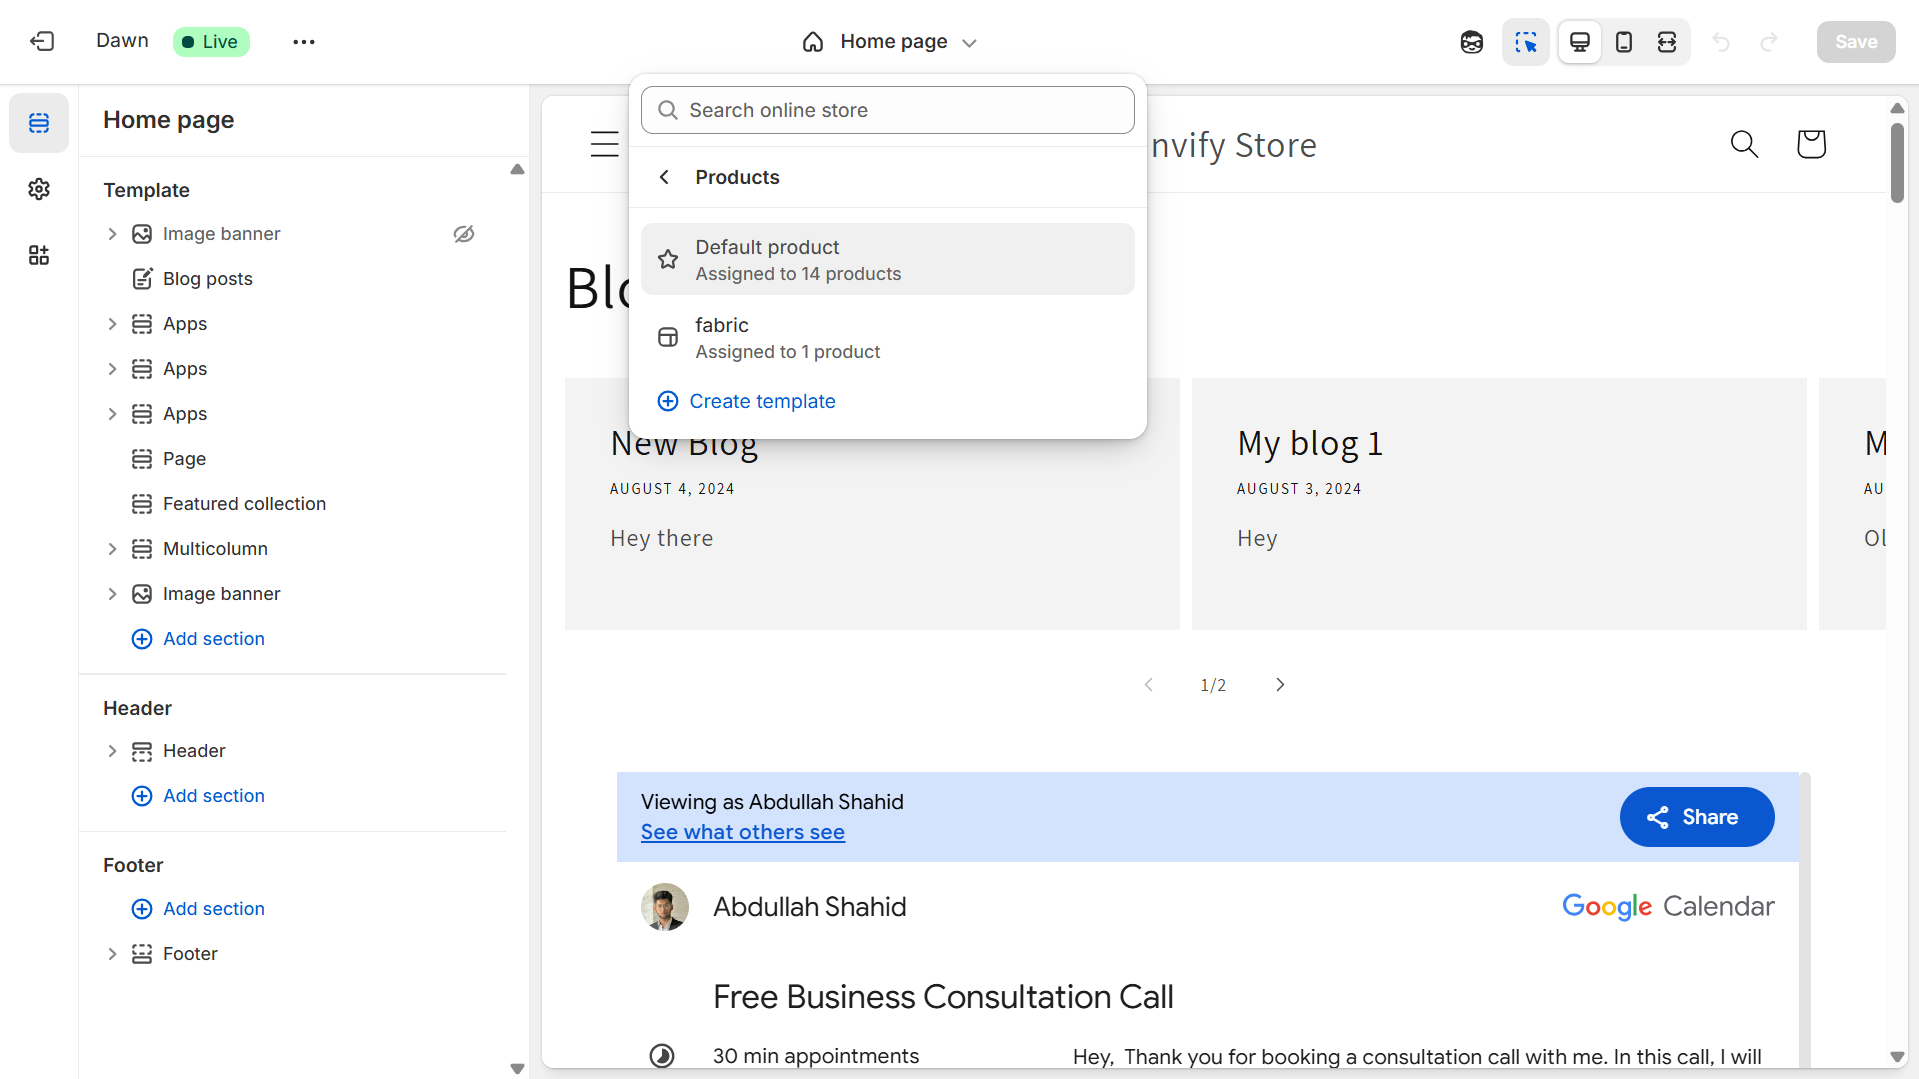Expand the Header section tree item

[x=112, y=751]
